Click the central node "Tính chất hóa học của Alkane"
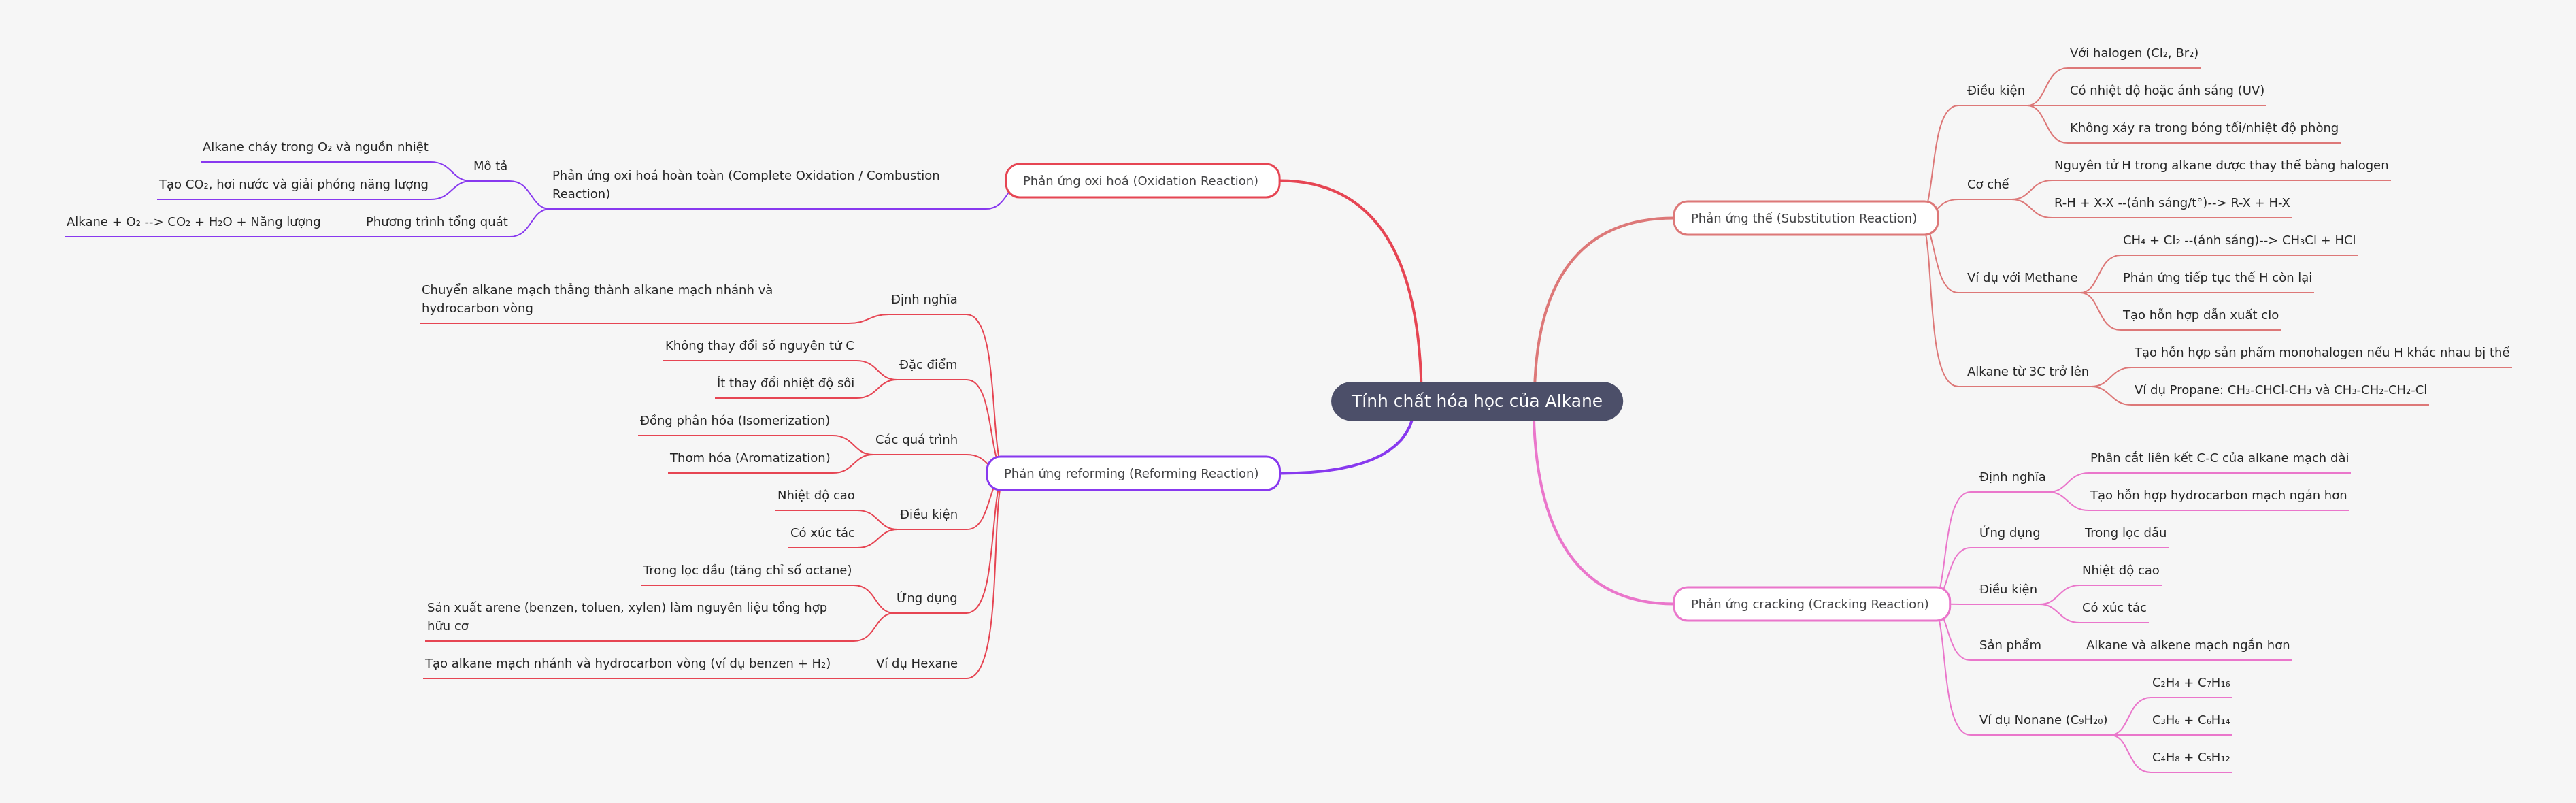The image size is (2576, 803). coord(1476,401)
